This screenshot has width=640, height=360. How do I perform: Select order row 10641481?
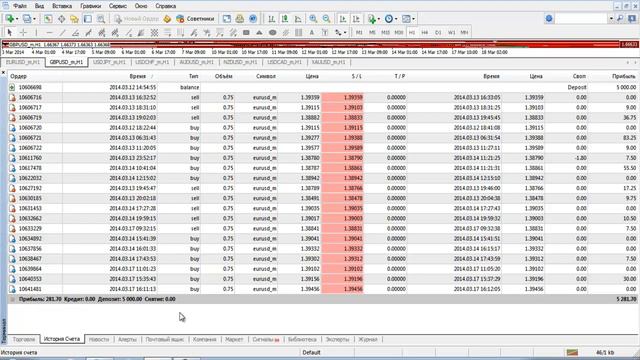(322, 289)
